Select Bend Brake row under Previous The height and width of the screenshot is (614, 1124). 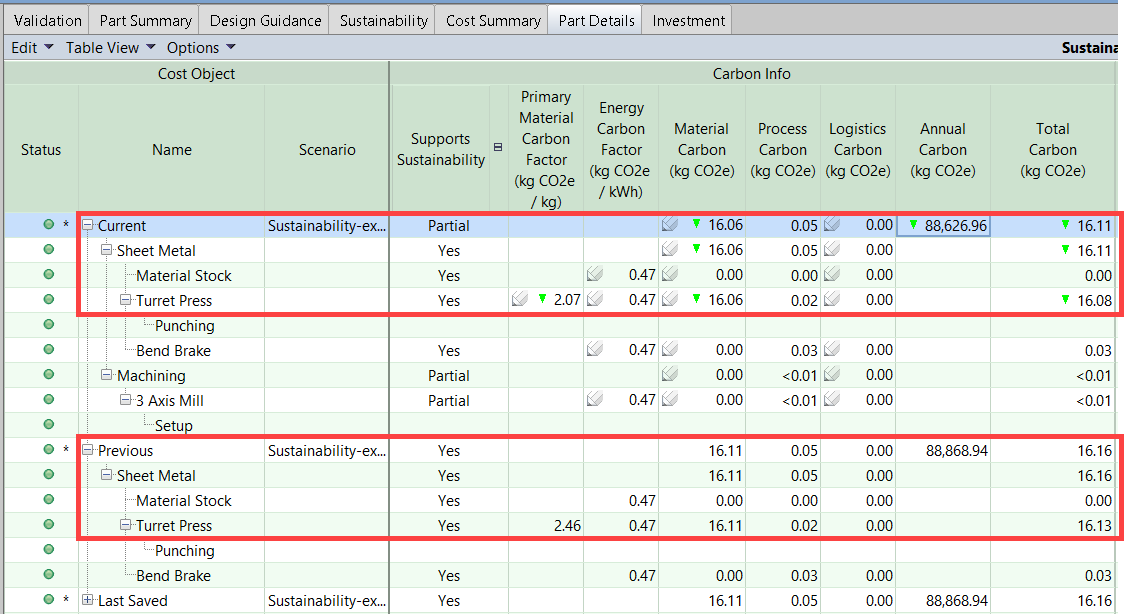click(173, 575)
